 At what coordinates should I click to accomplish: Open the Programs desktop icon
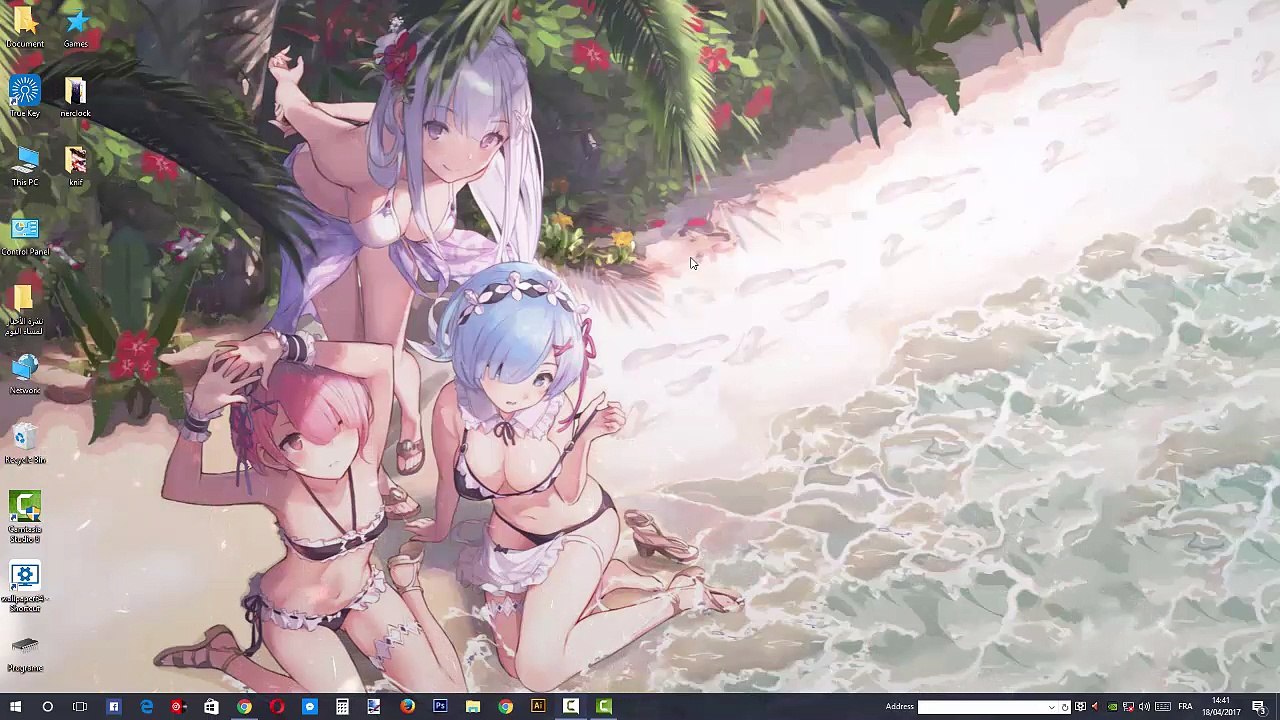tap(25, 652)
